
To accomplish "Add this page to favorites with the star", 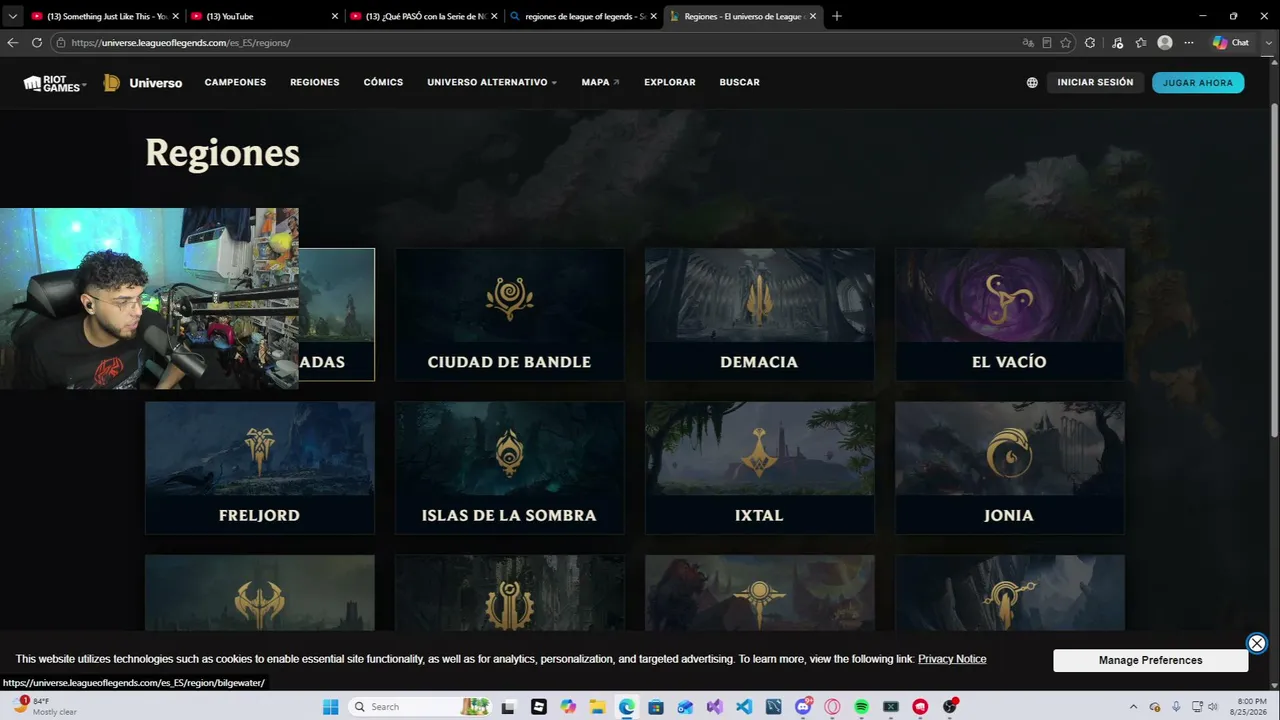I will point(1066,43).
